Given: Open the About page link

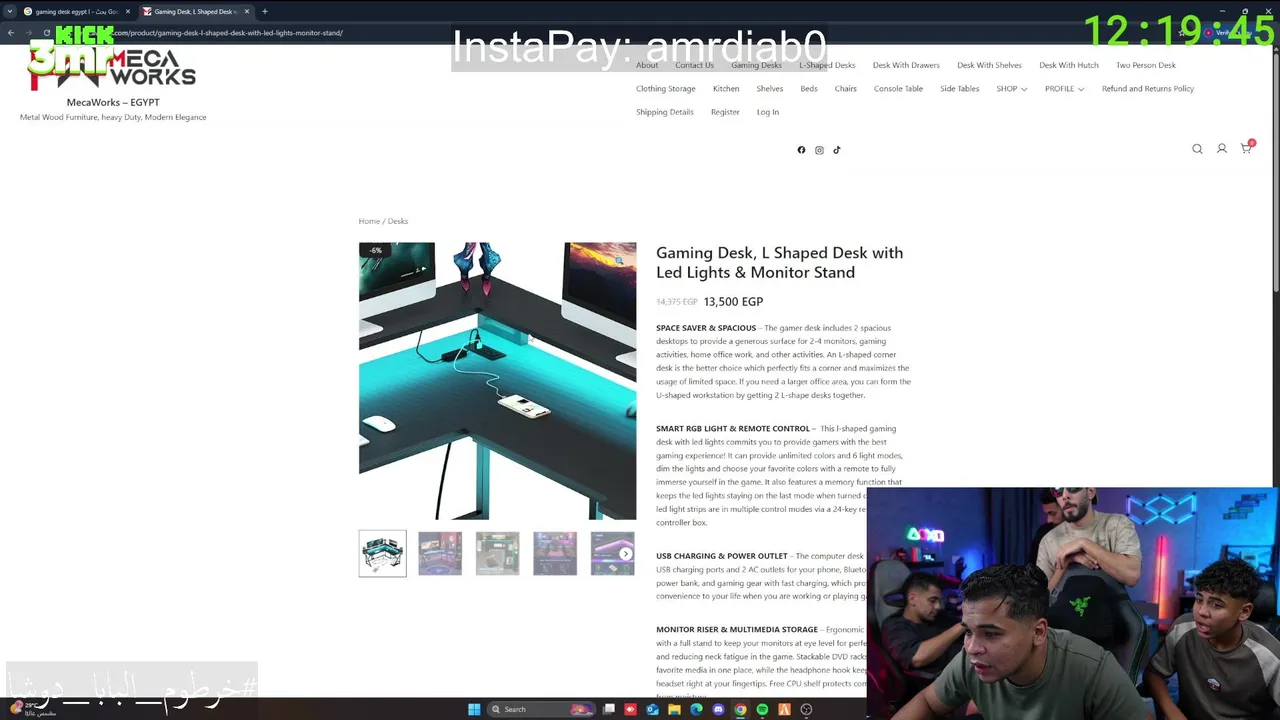Looking at the screenshot, I should (647, 65).
